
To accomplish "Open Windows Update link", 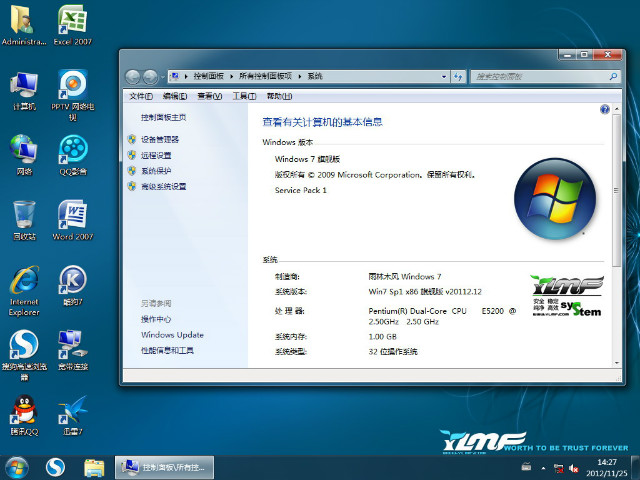I will pos(172,335).
